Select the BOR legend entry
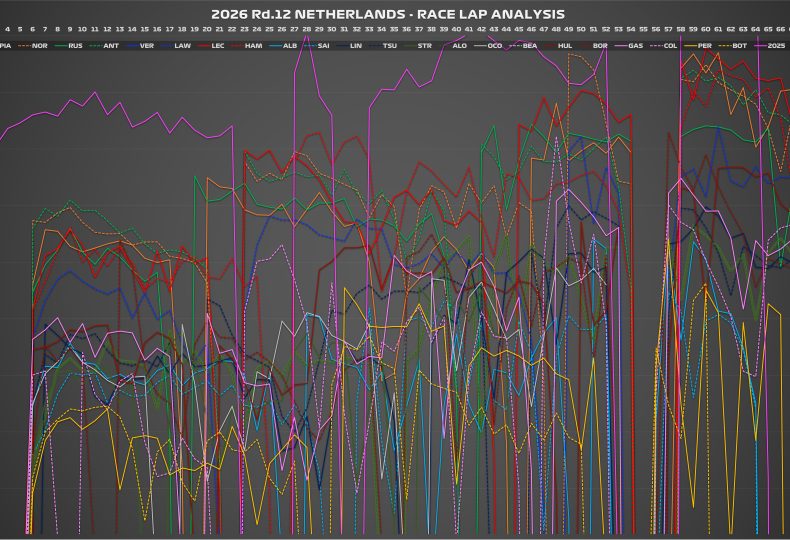The height and width of the screenshot is (540, 790). click(x=594, y=46)
